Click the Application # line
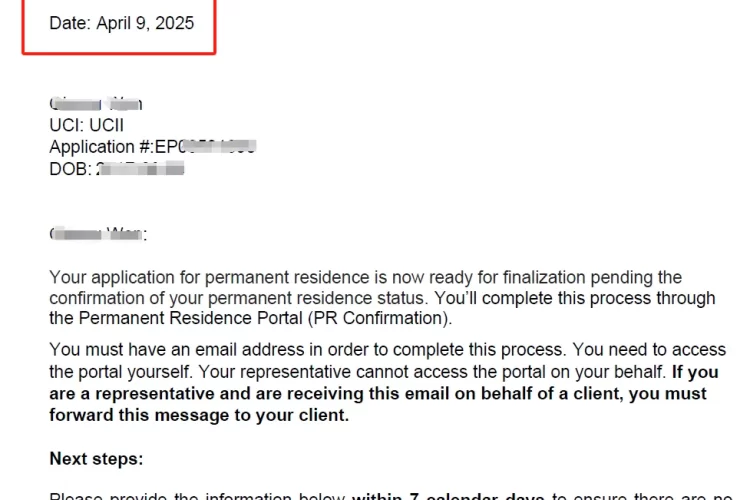750x500 pixels. coord(153,146)
